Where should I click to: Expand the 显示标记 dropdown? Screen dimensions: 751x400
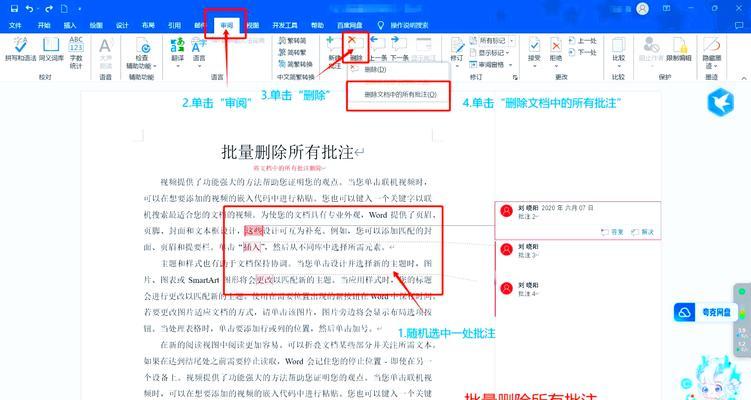489,53
